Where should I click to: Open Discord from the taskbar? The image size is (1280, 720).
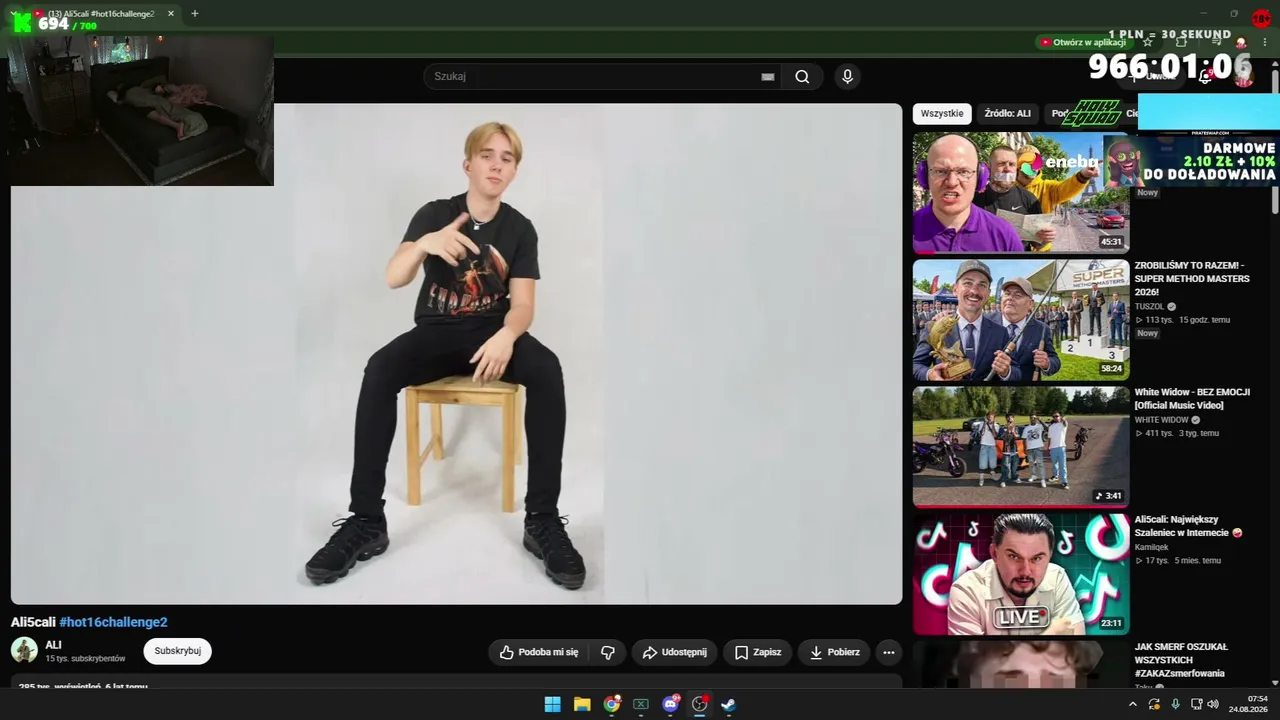click(x=671, y=704)
